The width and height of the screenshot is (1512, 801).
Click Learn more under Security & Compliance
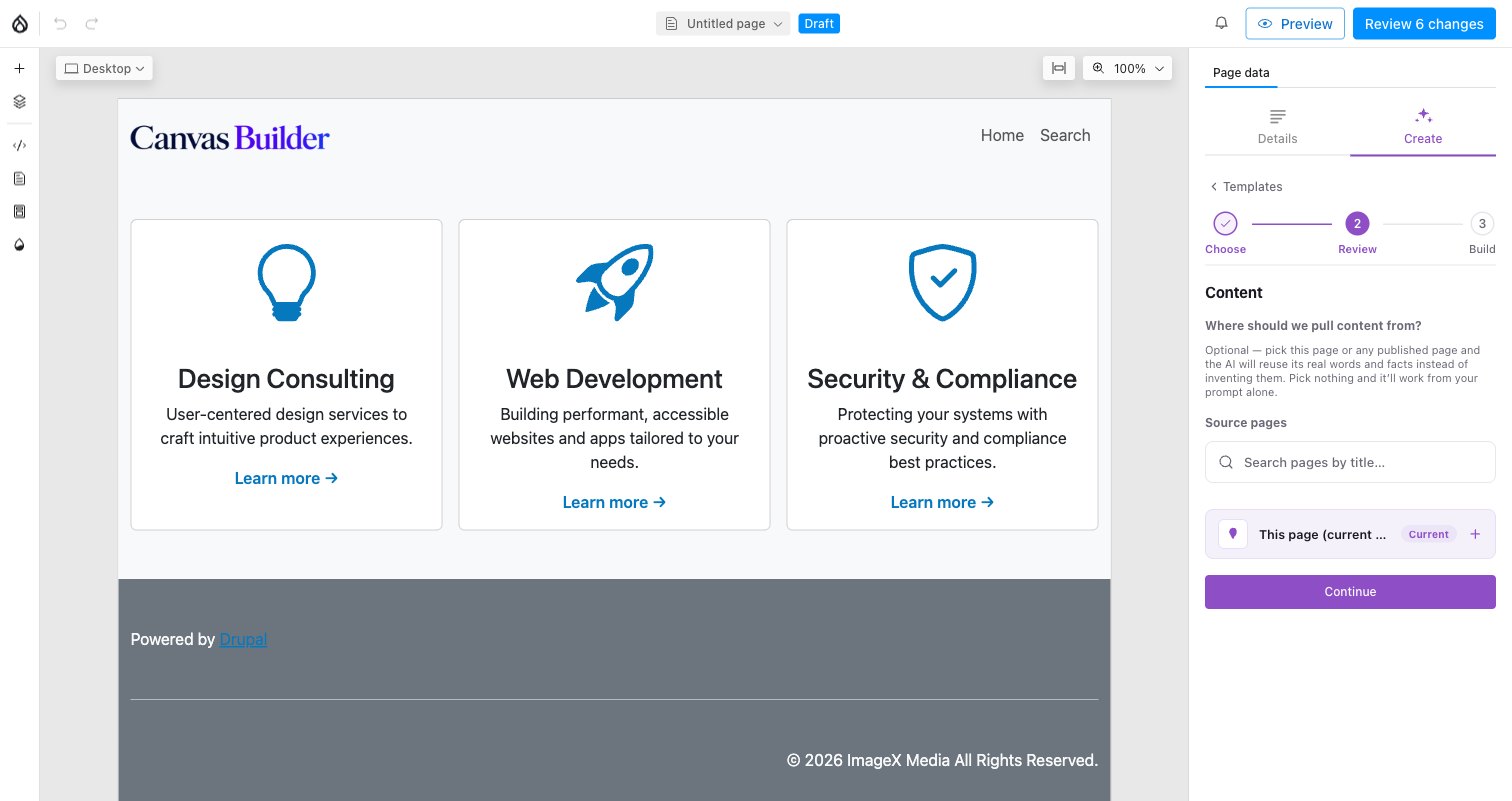[x=942, y=503]
